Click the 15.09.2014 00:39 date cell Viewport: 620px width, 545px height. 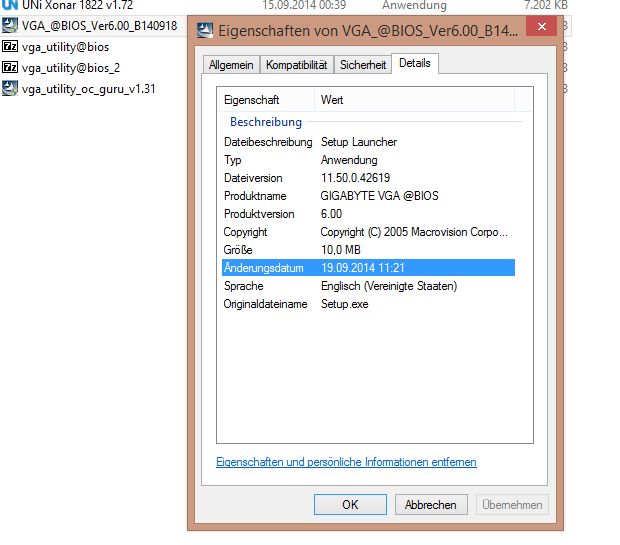304,5
